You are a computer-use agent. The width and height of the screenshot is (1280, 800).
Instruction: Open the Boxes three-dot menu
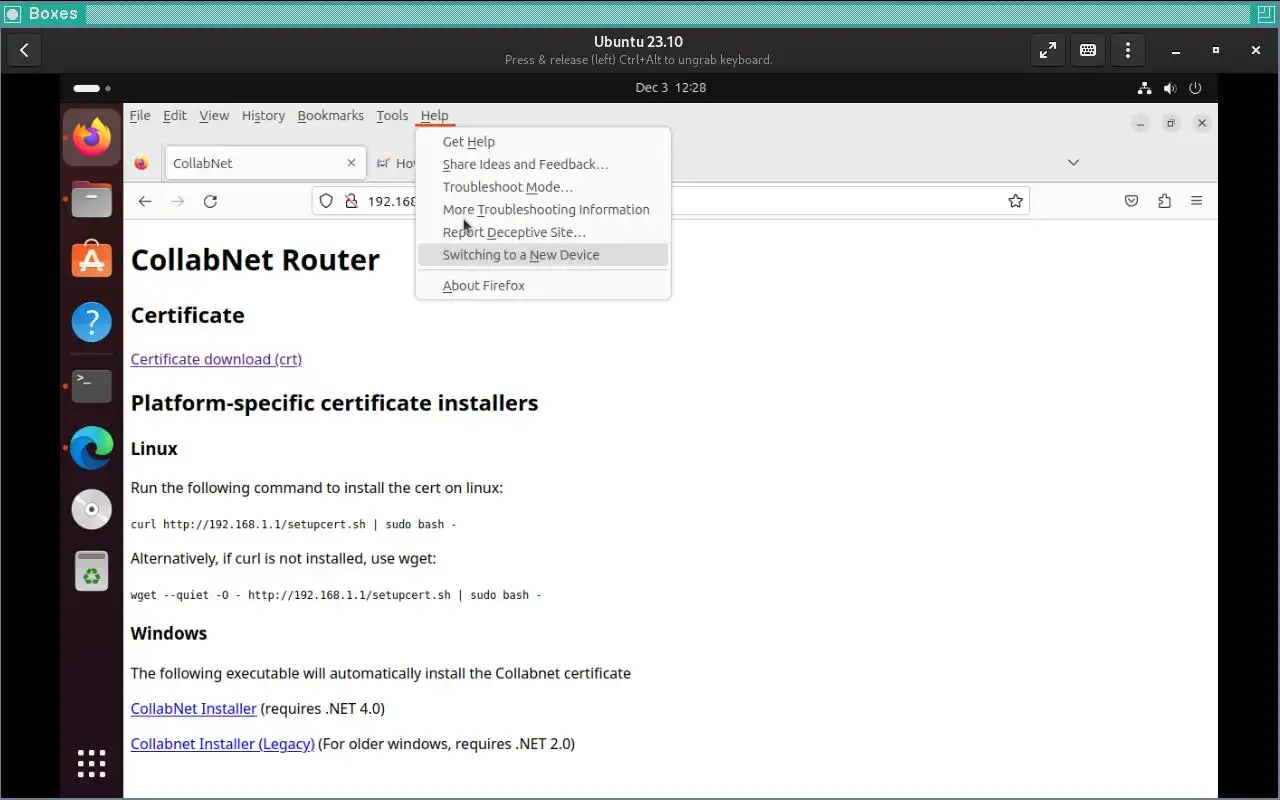(x=1128, y=50)
